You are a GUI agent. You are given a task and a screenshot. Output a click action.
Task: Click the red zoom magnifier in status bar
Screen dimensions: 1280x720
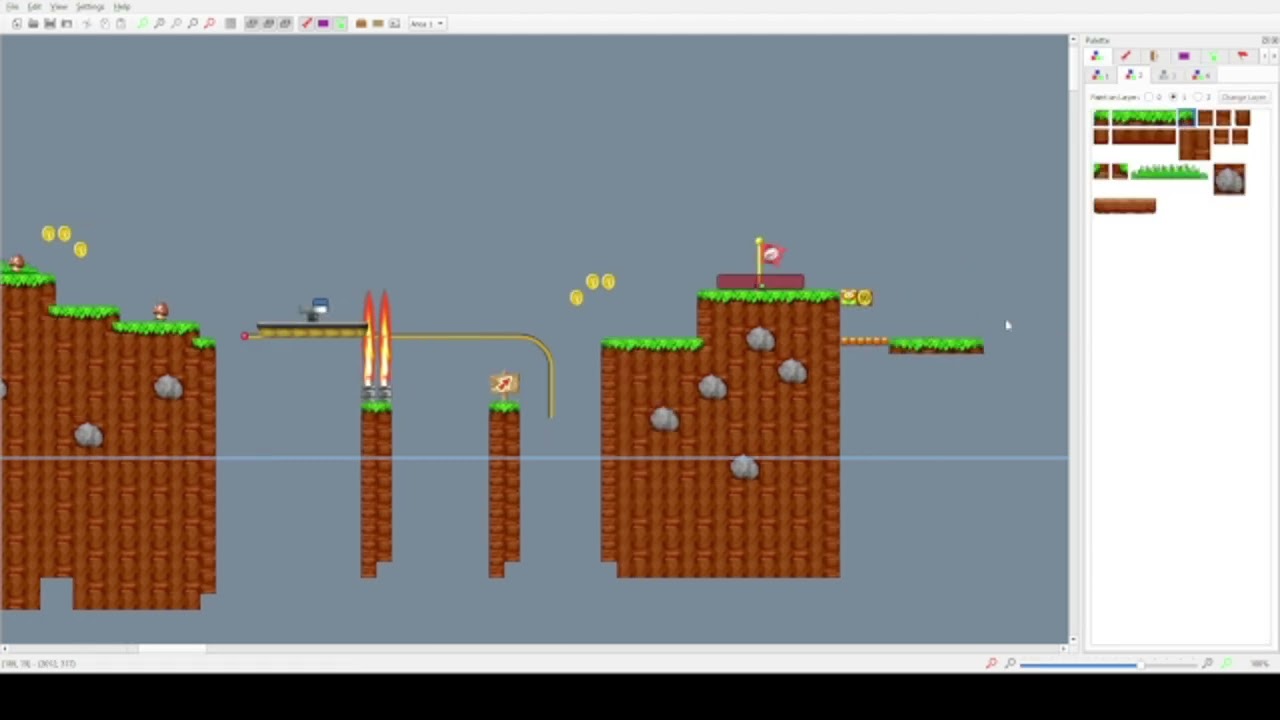(x=991, y=663)
